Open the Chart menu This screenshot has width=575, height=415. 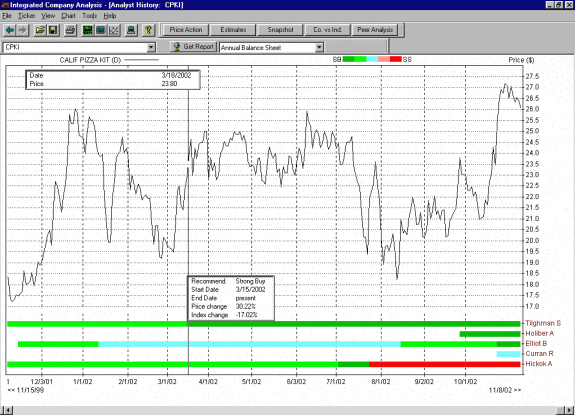69,16
